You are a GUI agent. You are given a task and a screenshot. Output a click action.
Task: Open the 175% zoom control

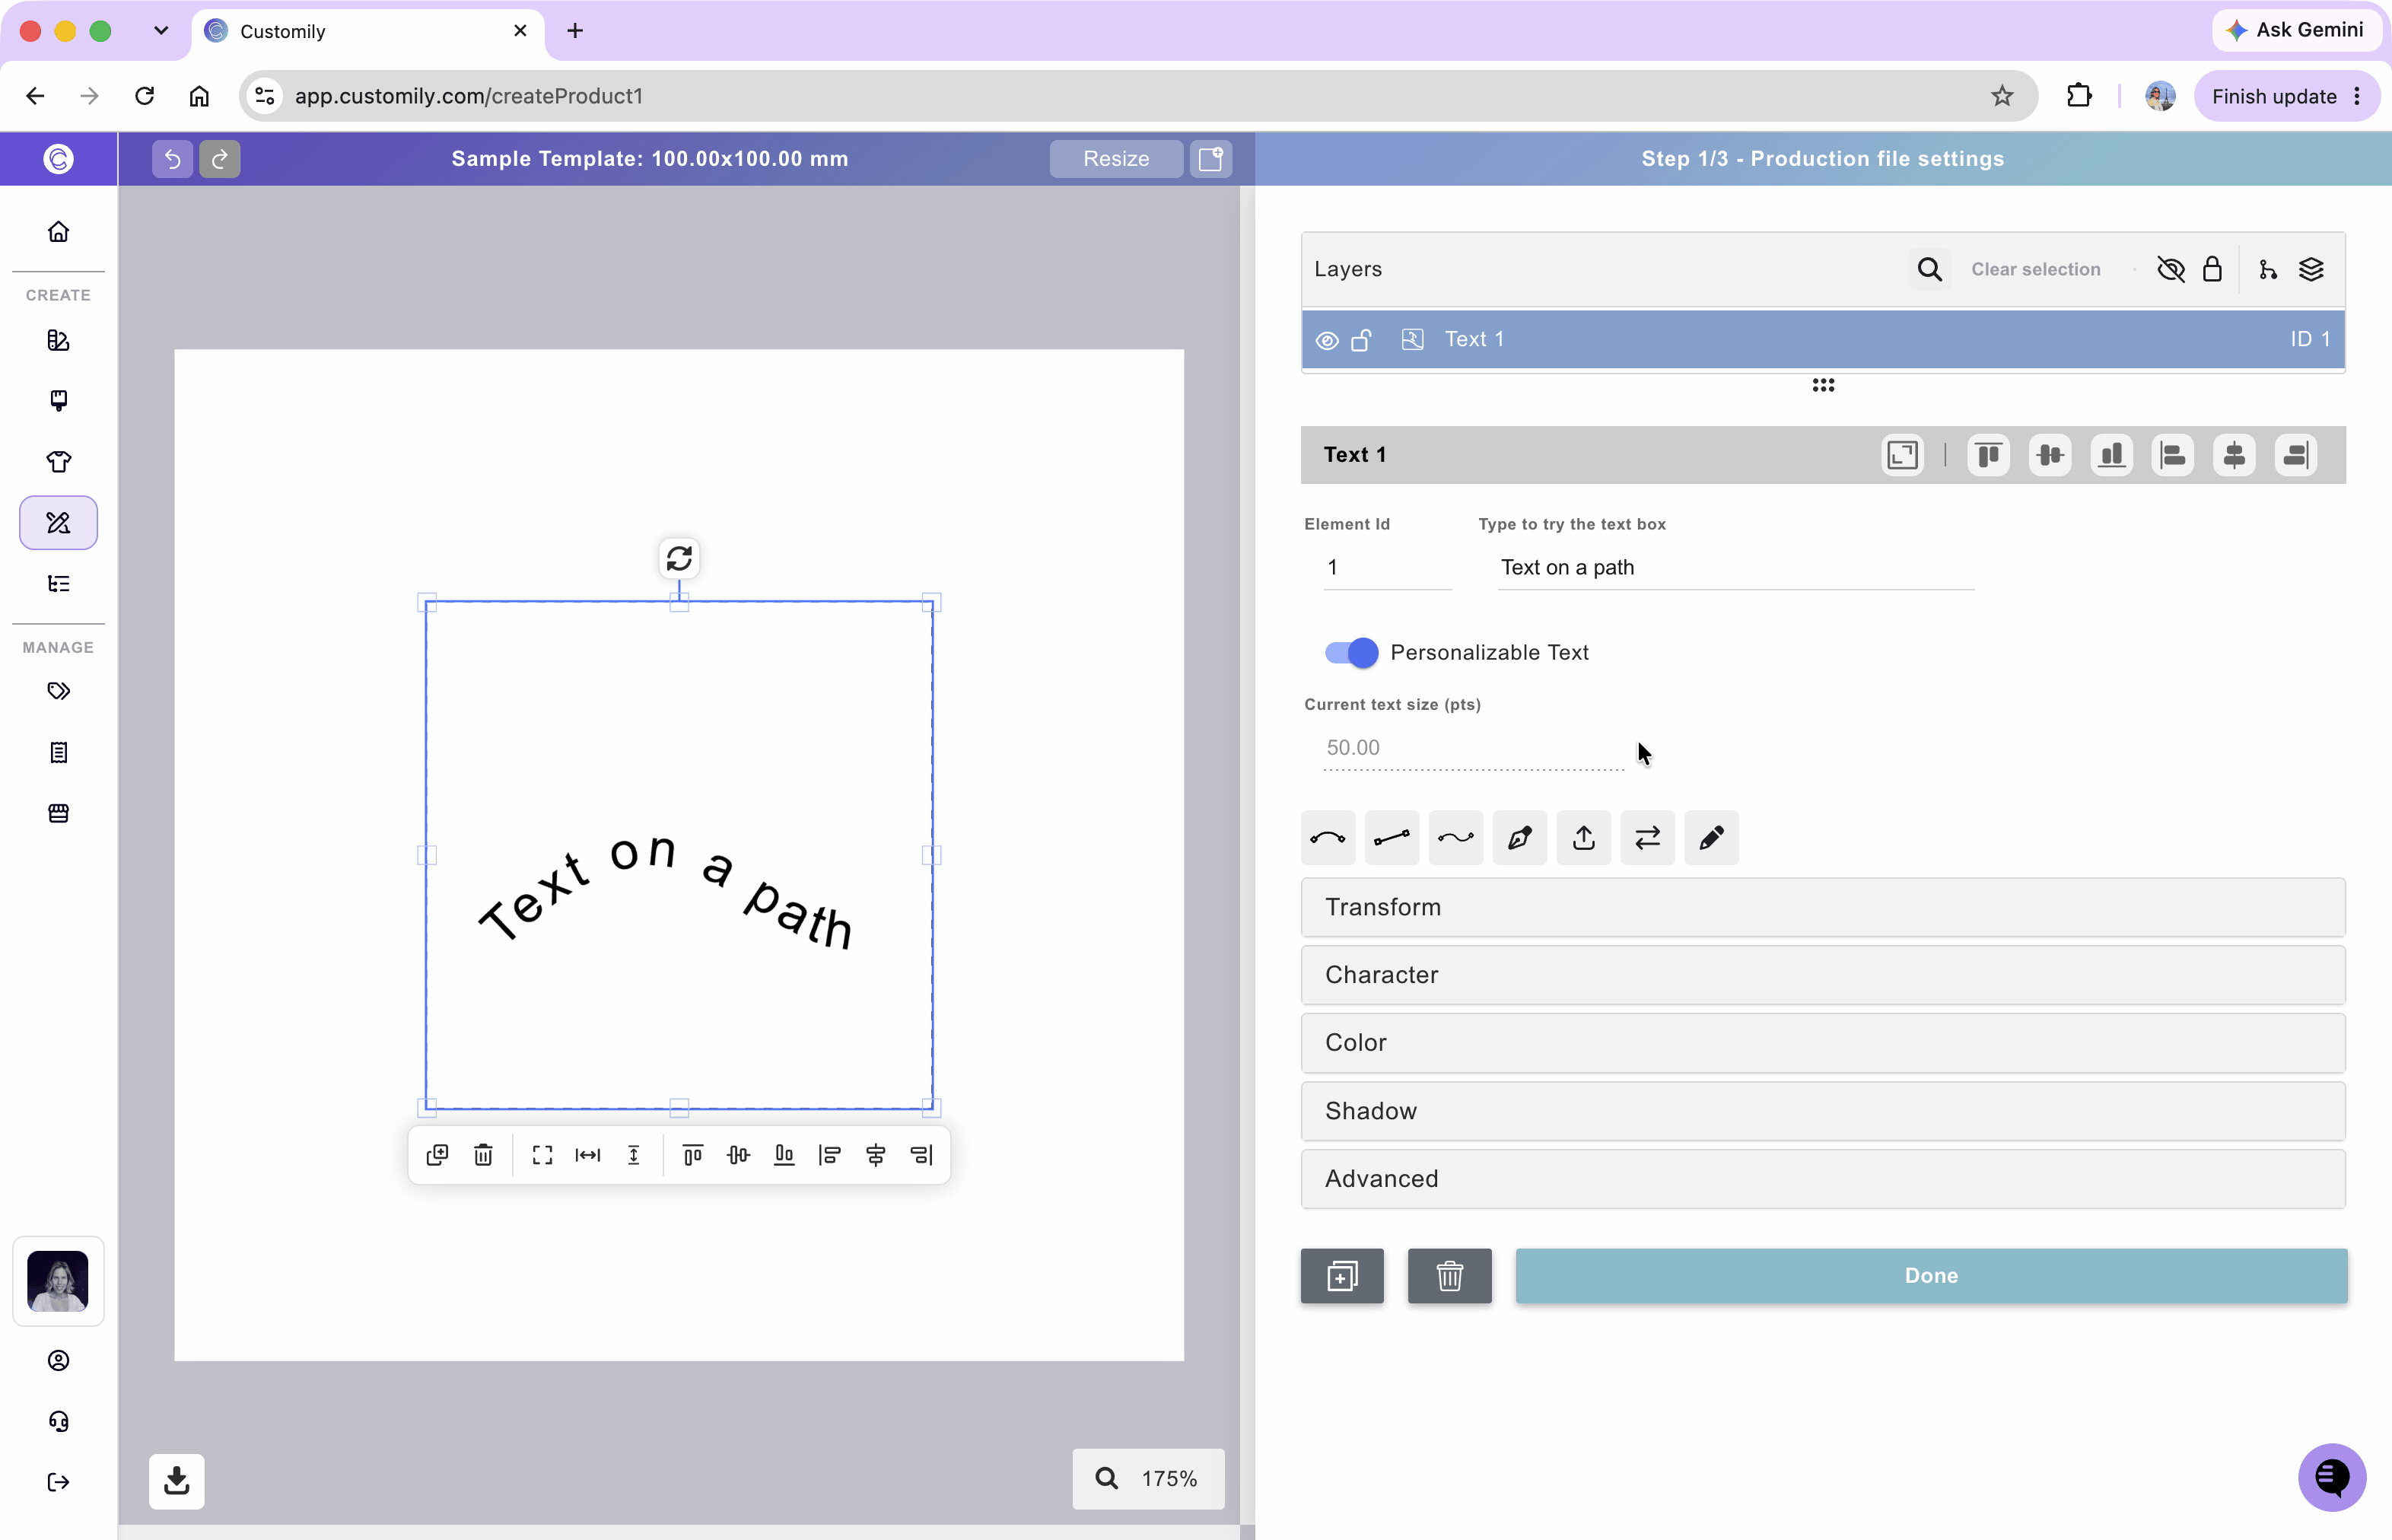(x=1148, y=1479)
